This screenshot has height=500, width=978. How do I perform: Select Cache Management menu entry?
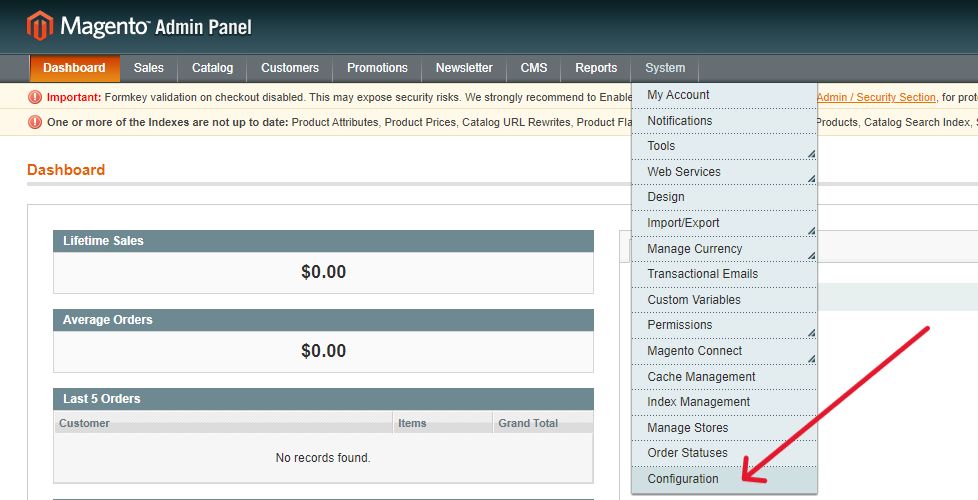click(701, 377)
